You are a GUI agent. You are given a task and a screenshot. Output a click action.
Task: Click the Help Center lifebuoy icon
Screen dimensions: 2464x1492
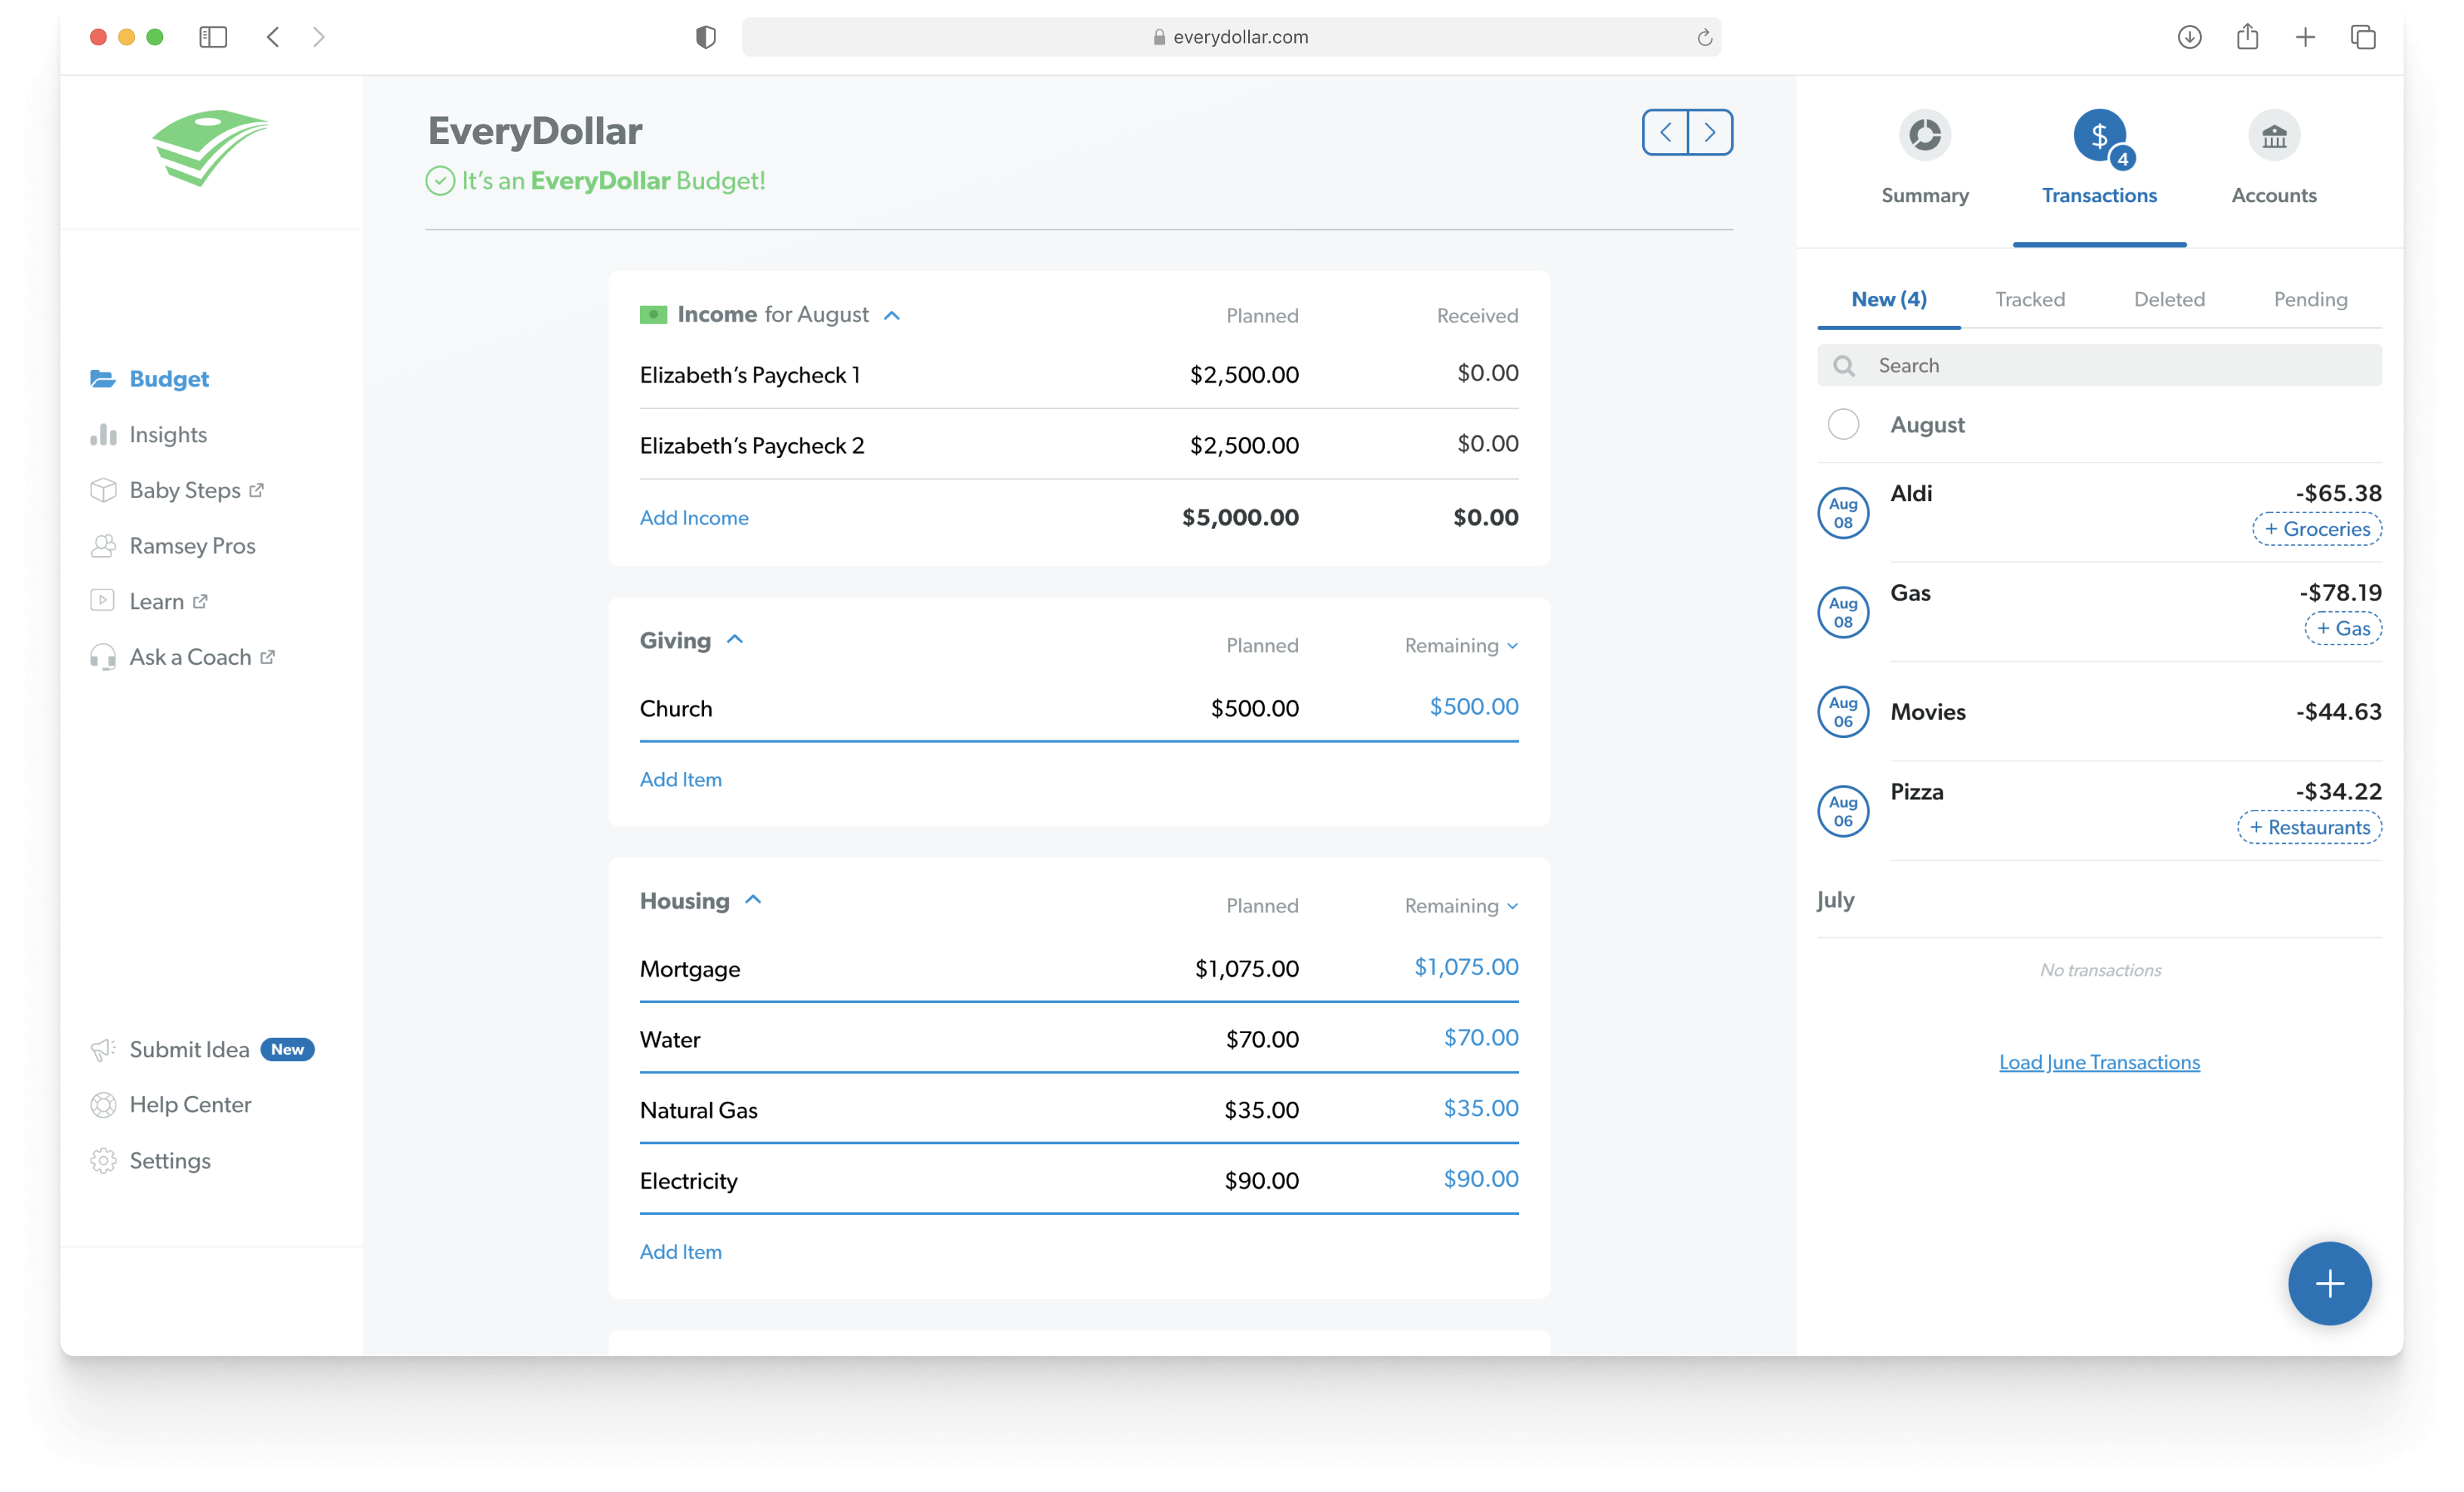pyautogui.click(x=102, y=1105)
